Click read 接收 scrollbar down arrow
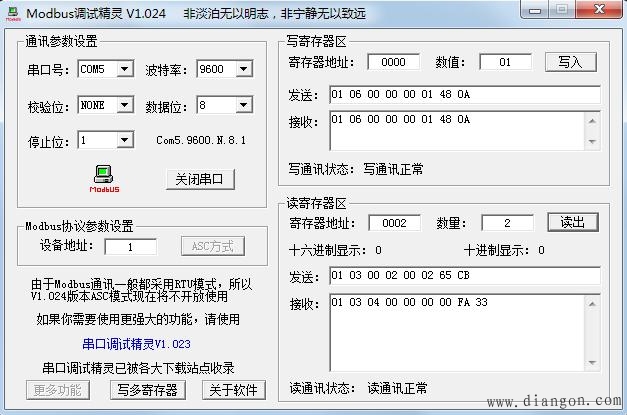627x415 pixels. tap(593, 363)
